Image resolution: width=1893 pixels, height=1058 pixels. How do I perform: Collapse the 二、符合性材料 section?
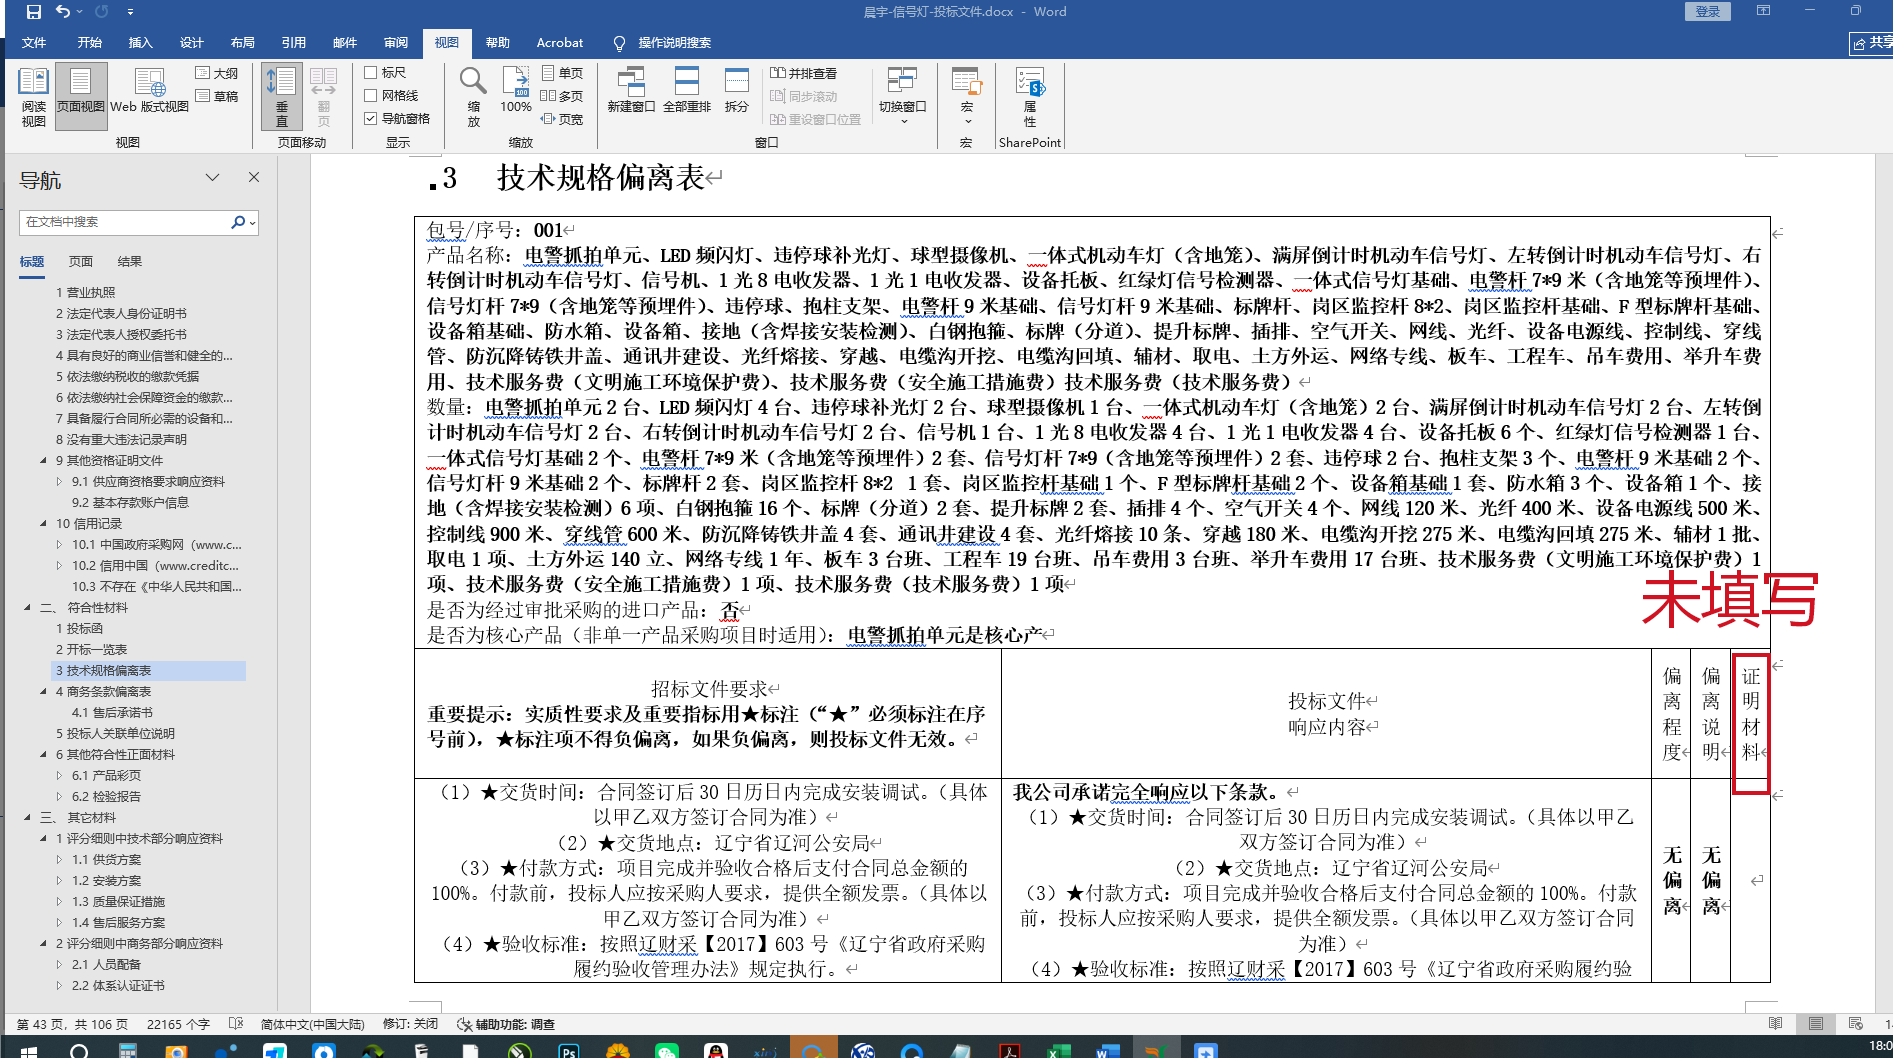point(27,608)
